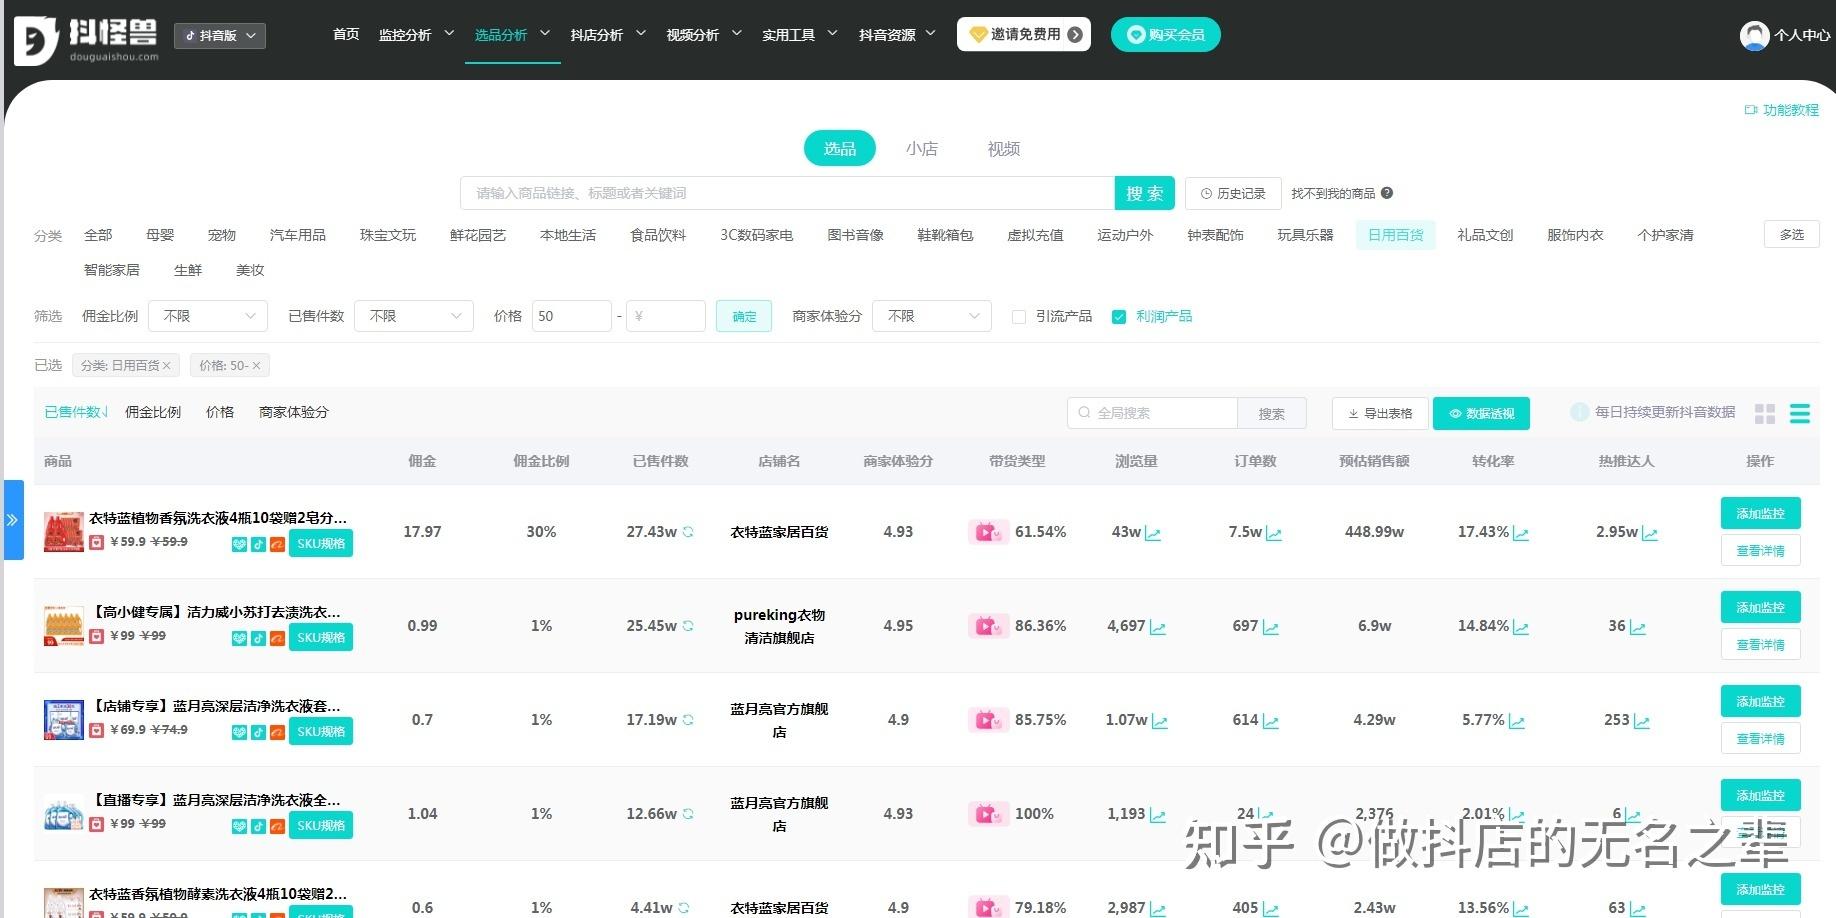Screen dimensions: 1836x918
Task: Sort by 已售件数
Action: point(76,412)
